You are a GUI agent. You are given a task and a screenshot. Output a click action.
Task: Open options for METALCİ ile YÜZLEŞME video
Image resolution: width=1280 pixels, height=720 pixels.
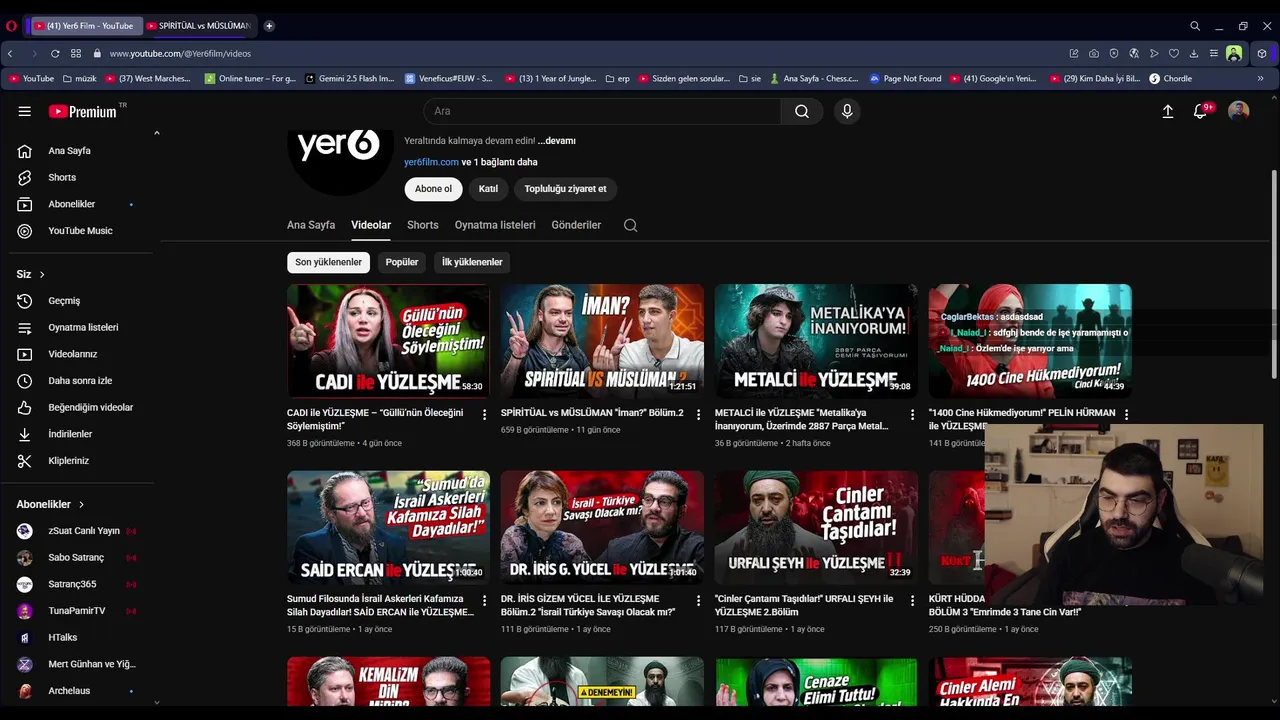pyautogui.click(x=912, y=414)
